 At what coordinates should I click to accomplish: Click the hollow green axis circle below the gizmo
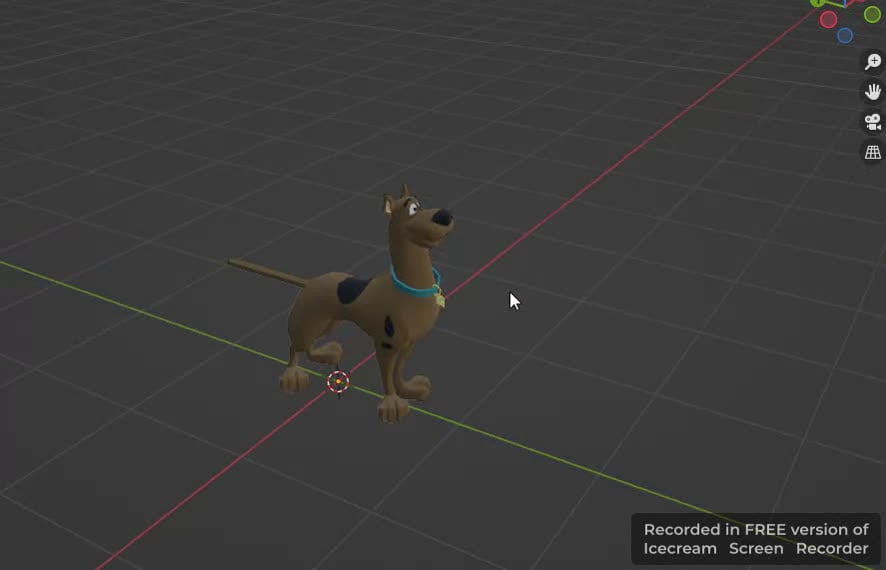(x=872, y=15)
